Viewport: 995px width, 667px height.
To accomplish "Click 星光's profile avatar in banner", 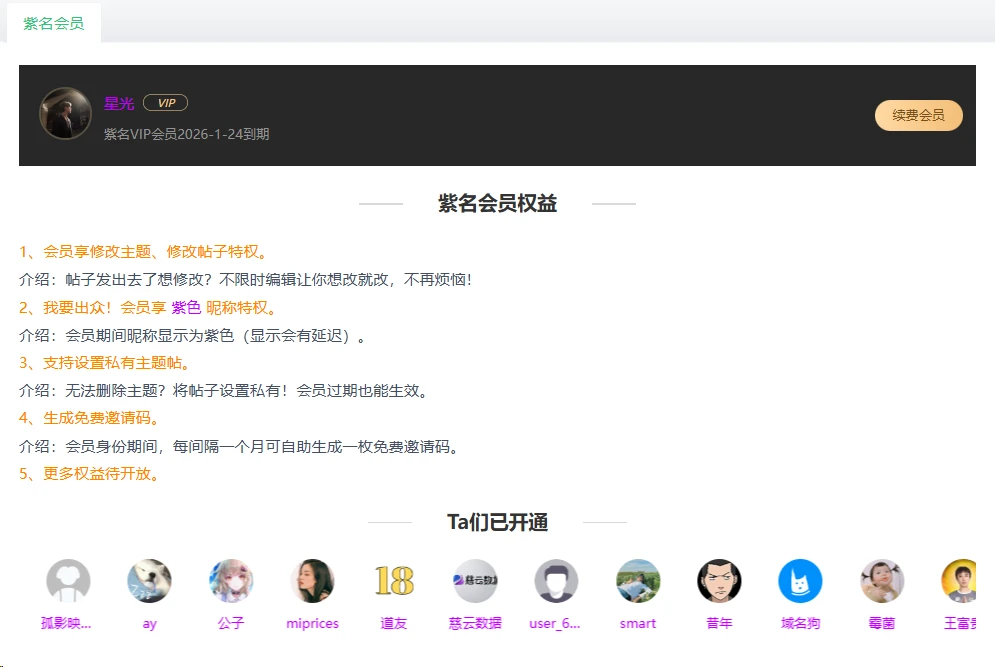I will click(x=65, y=113).
